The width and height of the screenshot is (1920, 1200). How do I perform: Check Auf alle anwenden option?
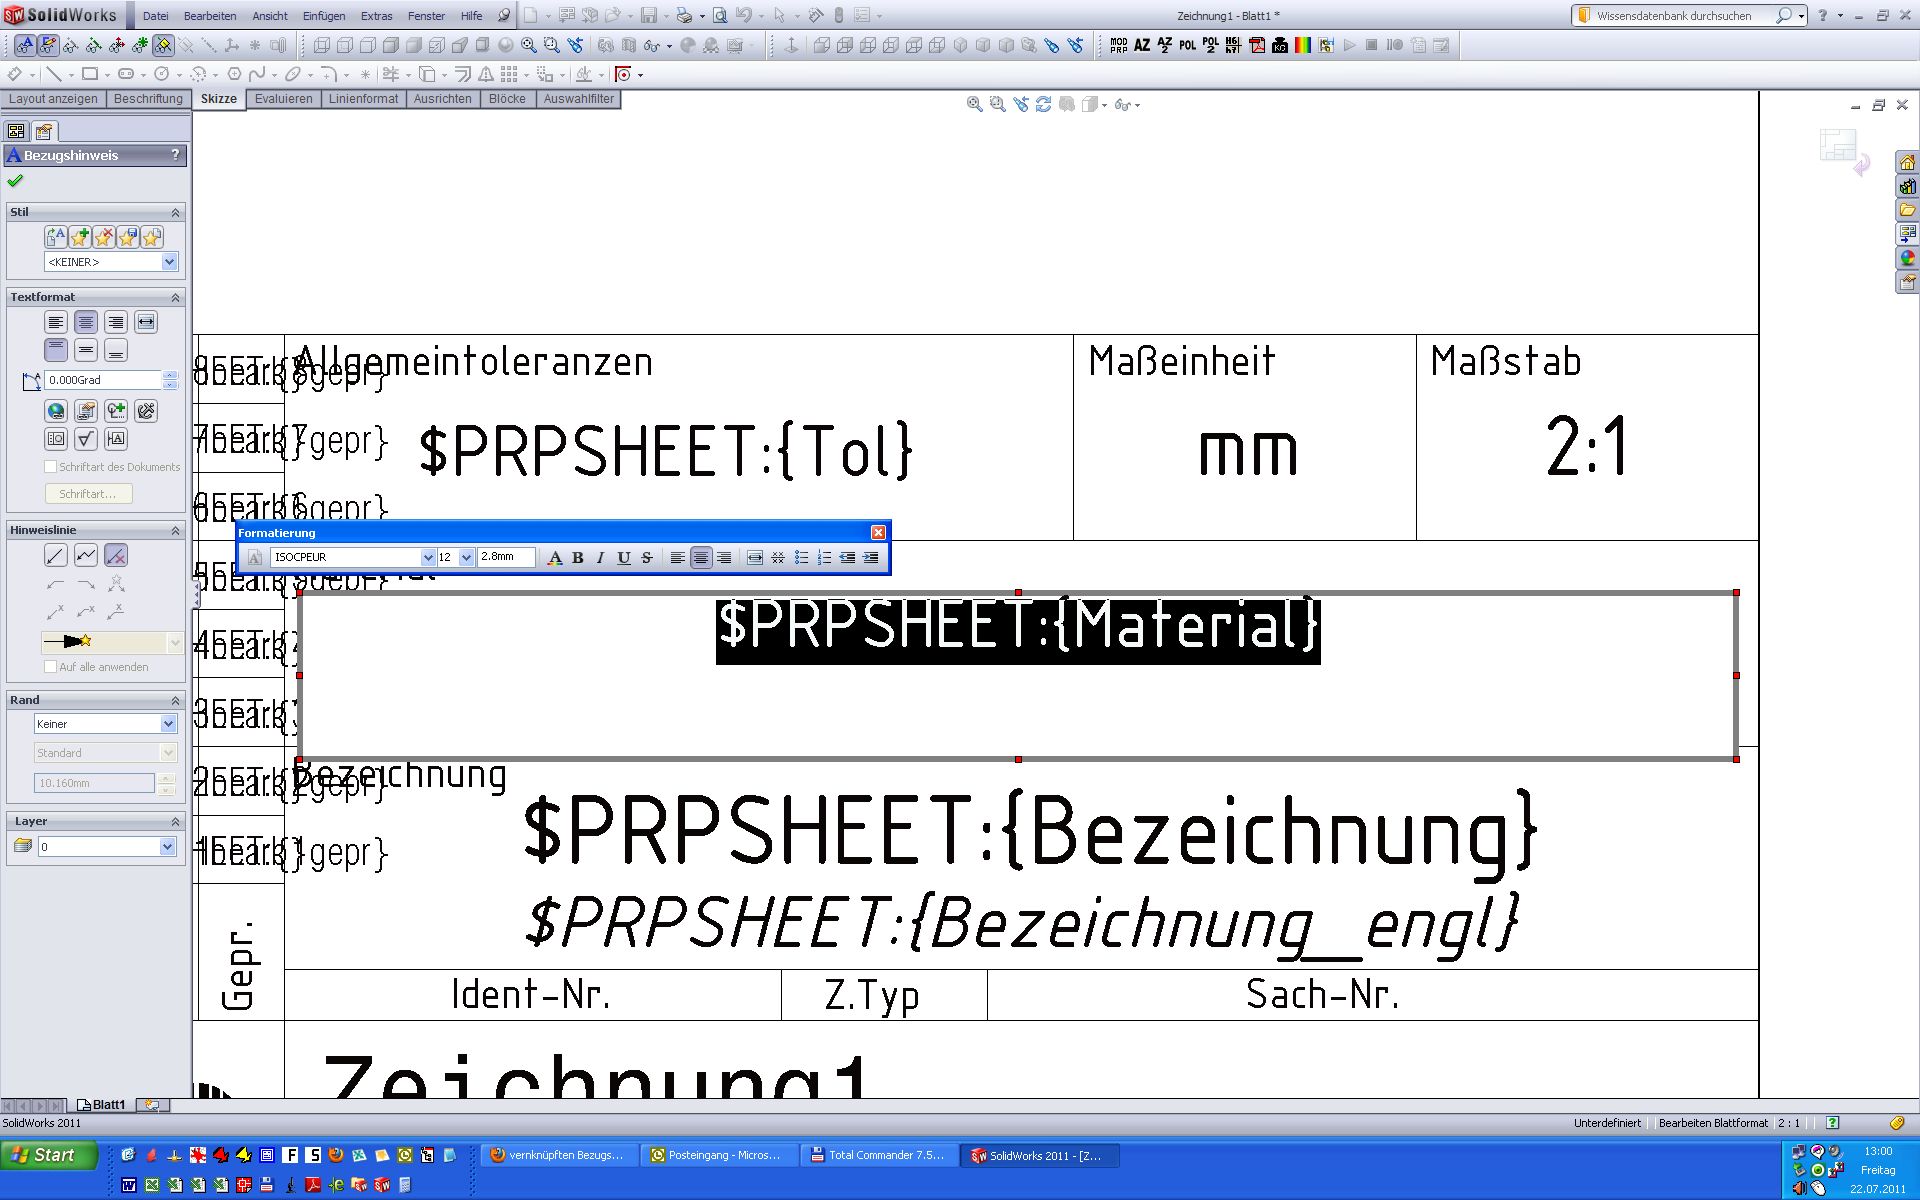pos(51,667)
